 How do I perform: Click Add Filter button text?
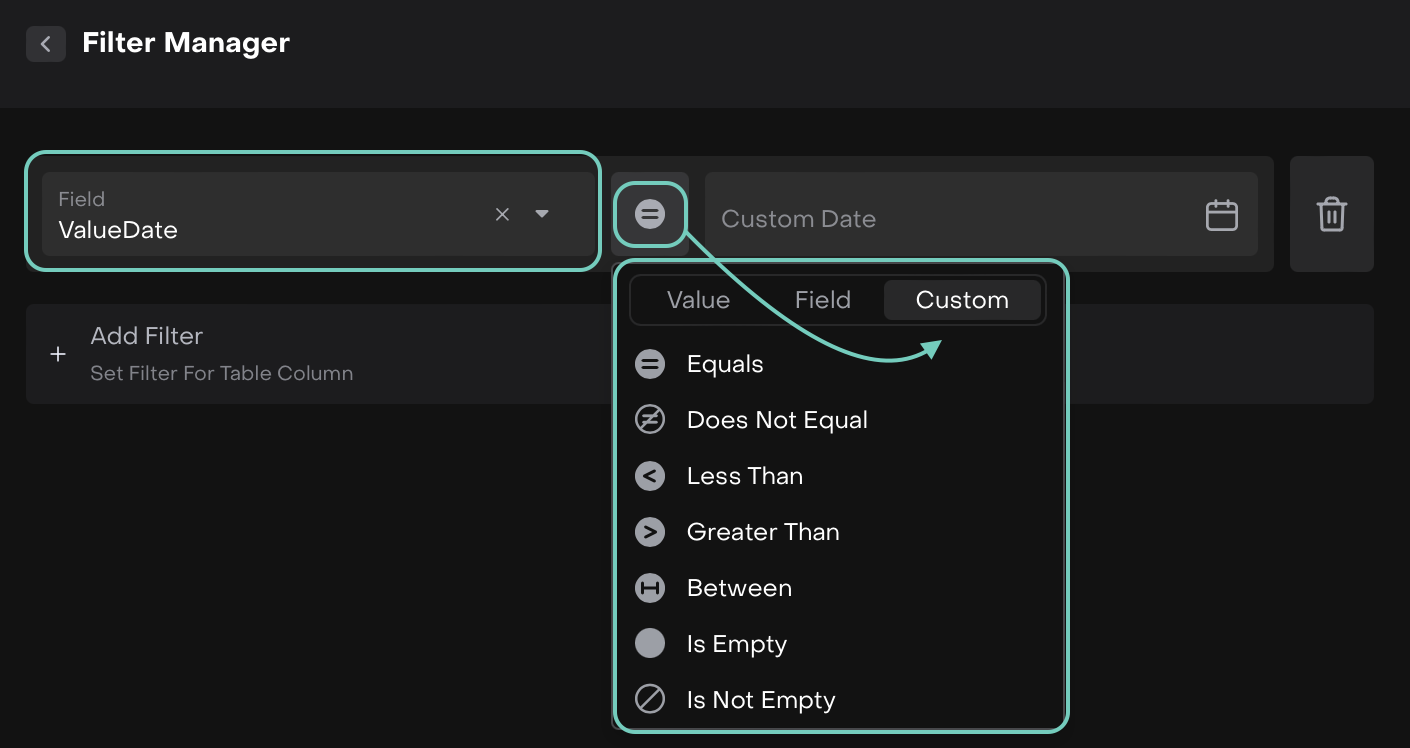(147, 336)
